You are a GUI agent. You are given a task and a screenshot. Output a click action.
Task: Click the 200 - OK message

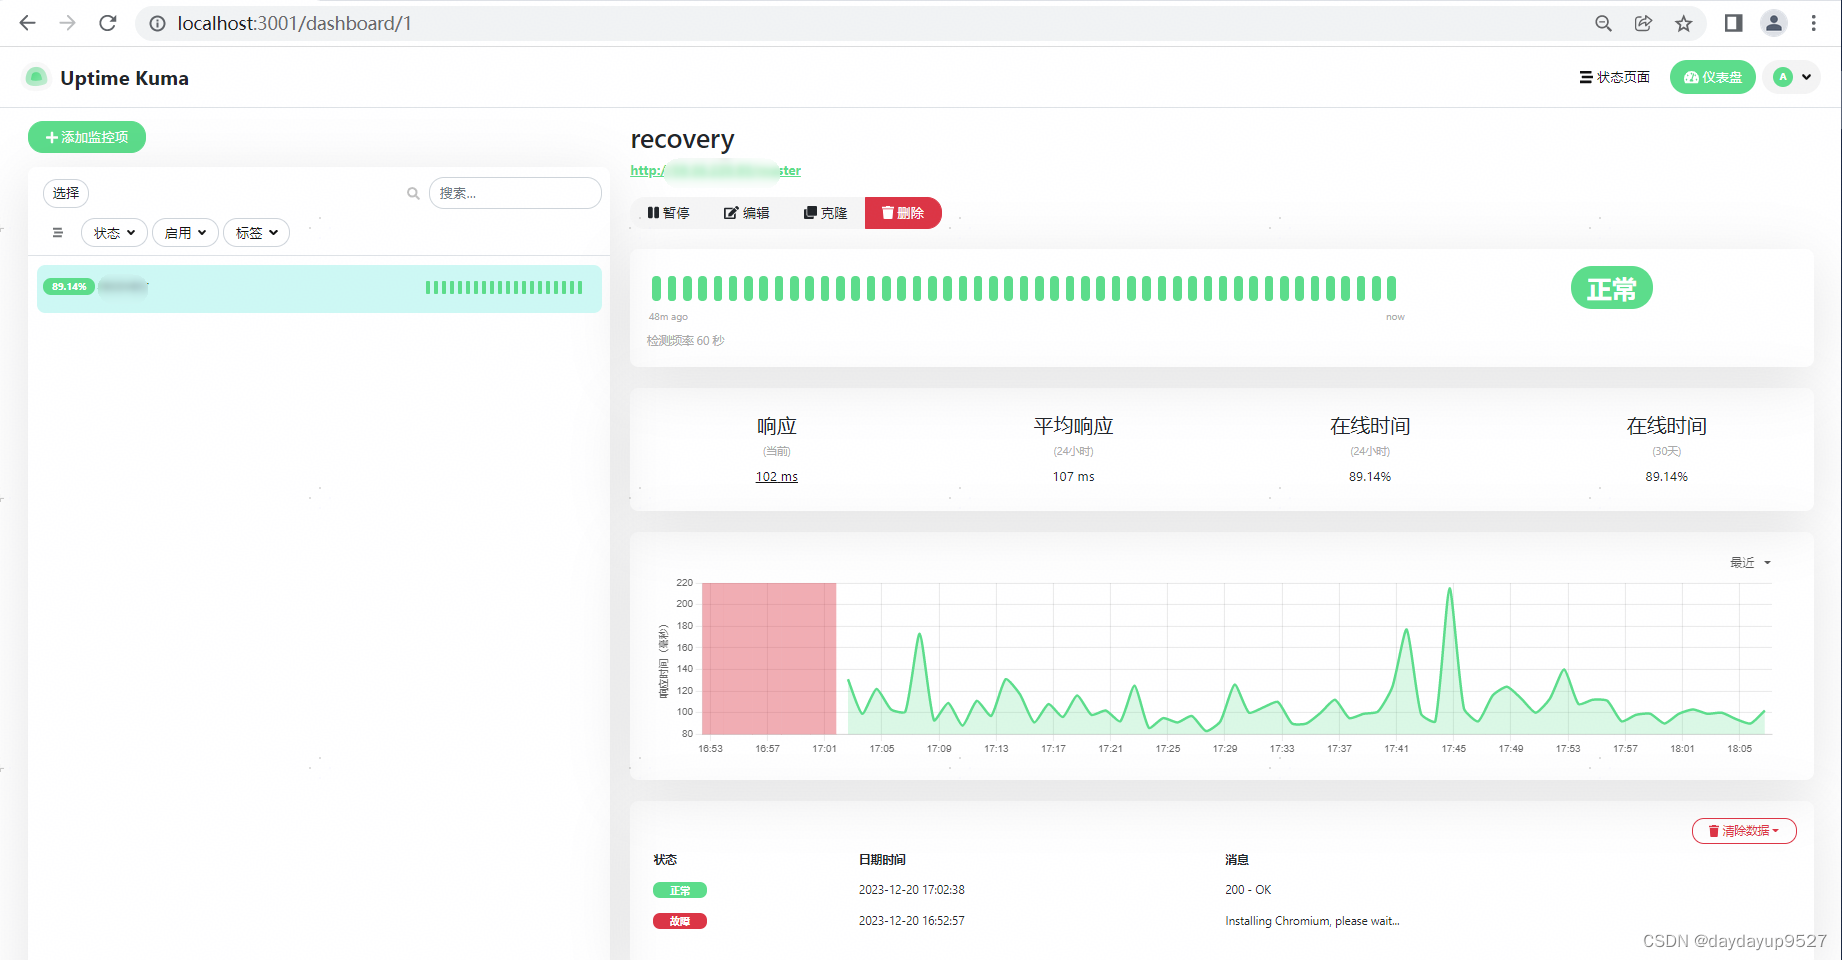tap(1248, 890)
